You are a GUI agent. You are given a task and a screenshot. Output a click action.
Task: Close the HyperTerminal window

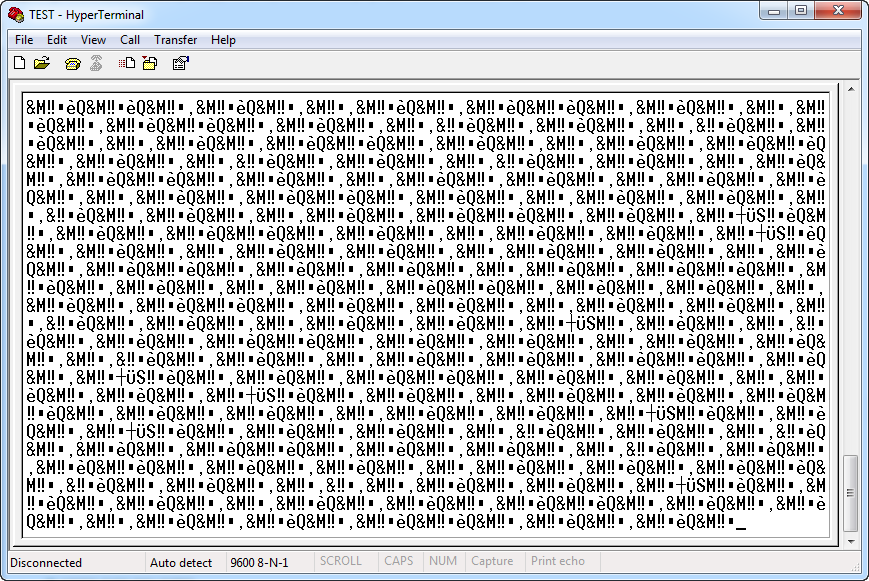838,11
